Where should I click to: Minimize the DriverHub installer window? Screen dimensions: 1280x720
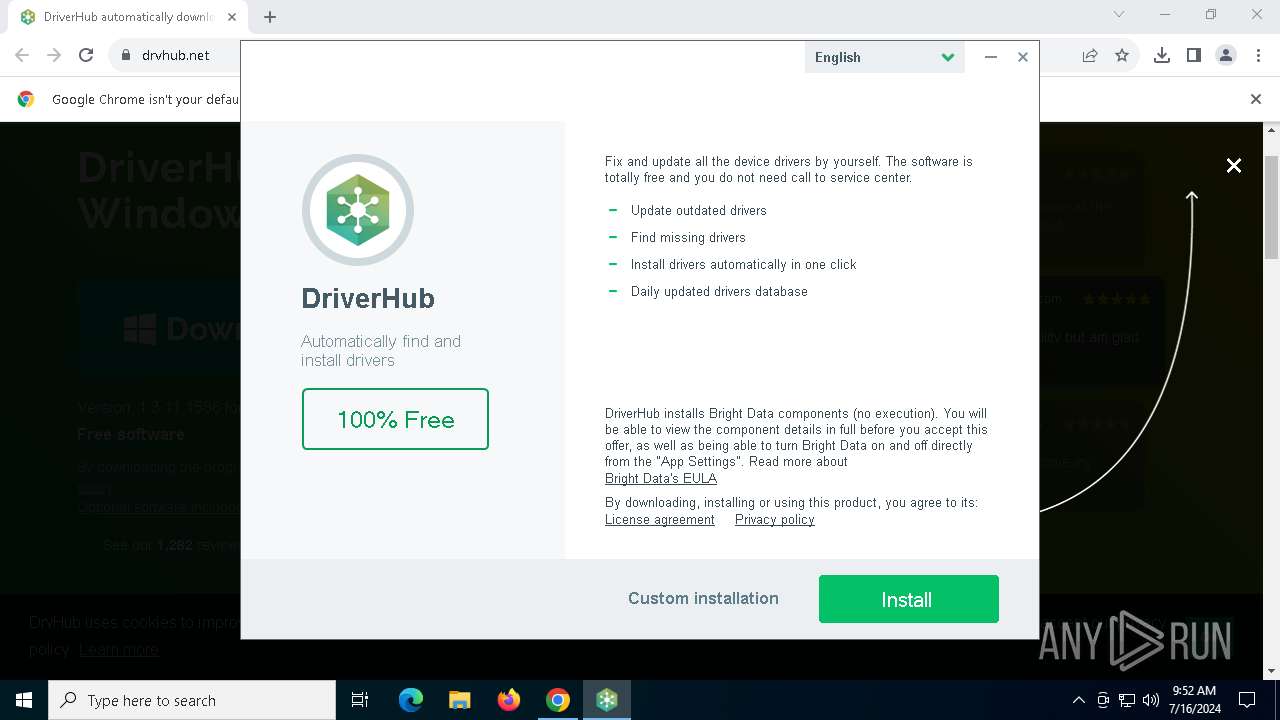[x=991, y=57]
